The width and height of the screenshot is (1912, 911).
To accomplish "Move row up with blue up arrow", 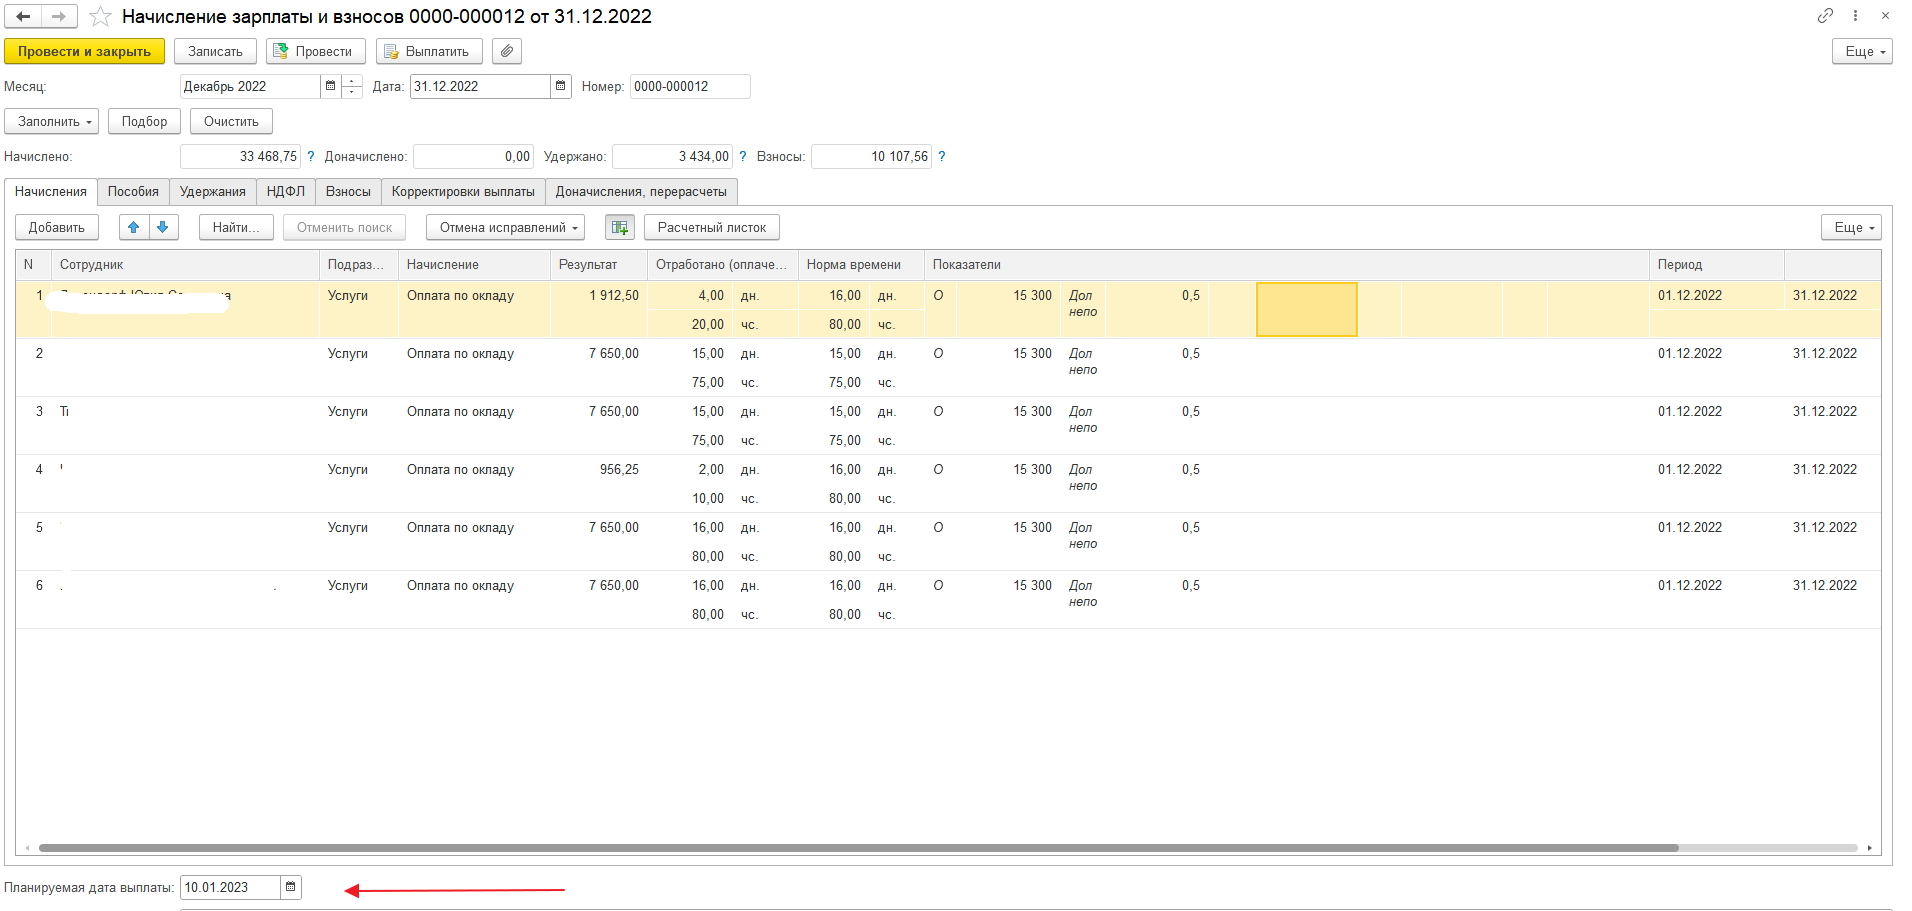I will (134, 227).
